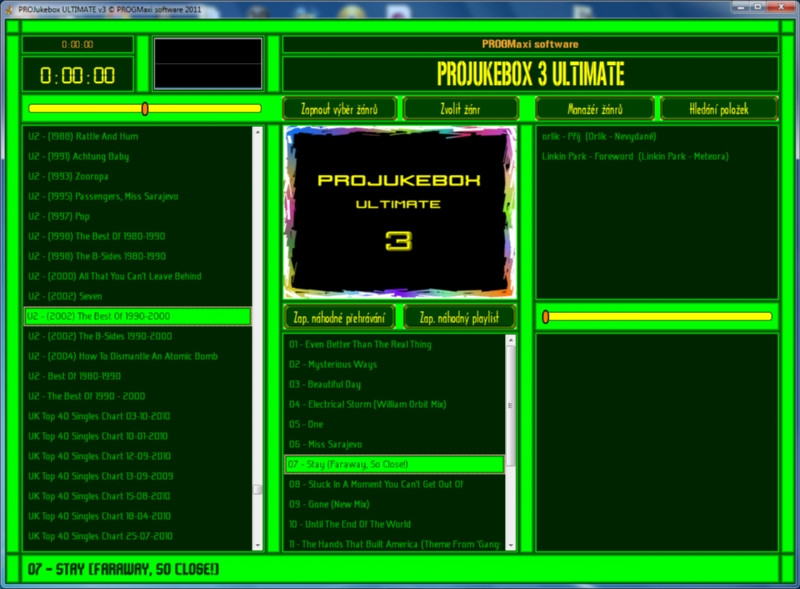
Task: Select UK Top 40 Singles Chart 25-07-2010
Action: click(137, 536)
